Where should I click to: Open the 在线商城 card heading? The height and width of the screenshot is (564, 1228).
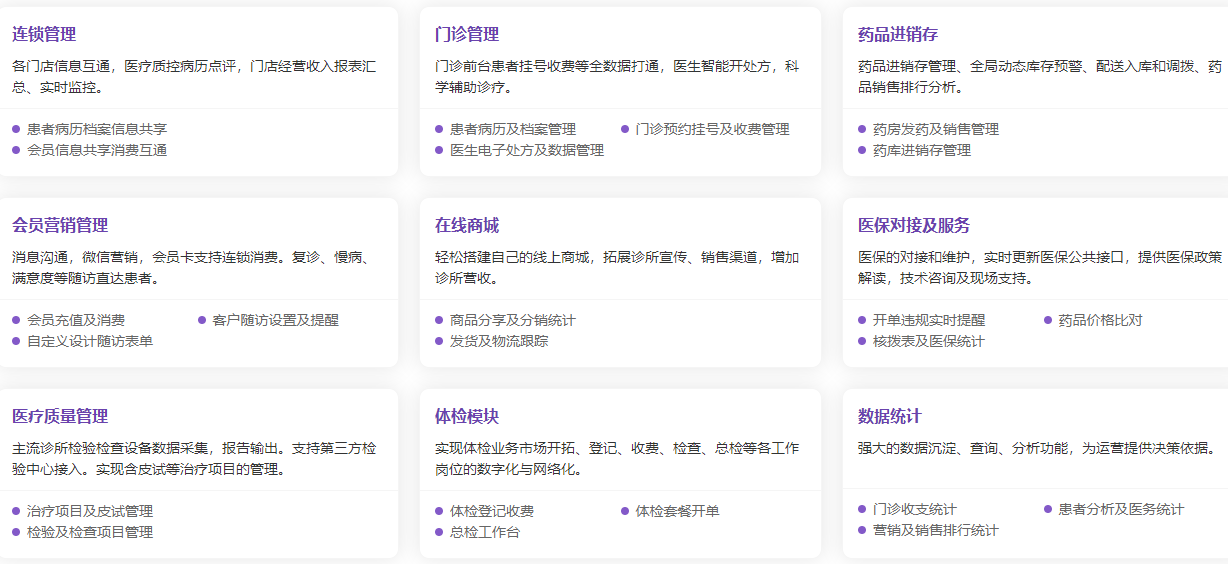coord(467,226)
